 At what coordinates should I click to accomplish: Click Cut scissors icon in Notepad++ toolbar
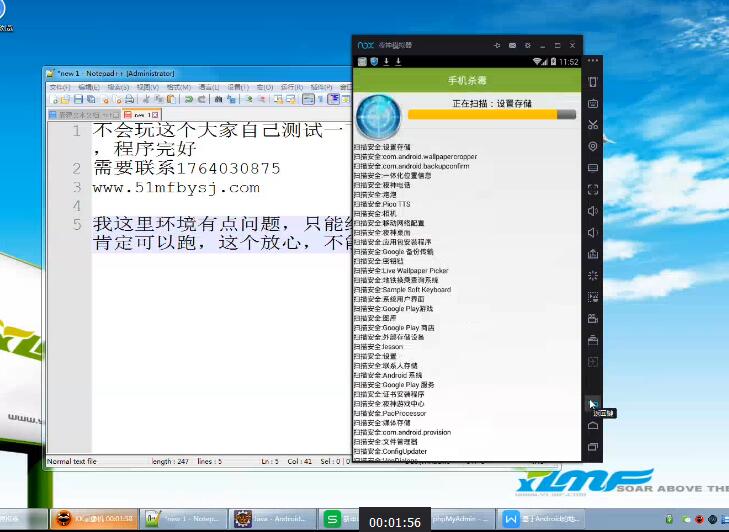coord(146,99)
